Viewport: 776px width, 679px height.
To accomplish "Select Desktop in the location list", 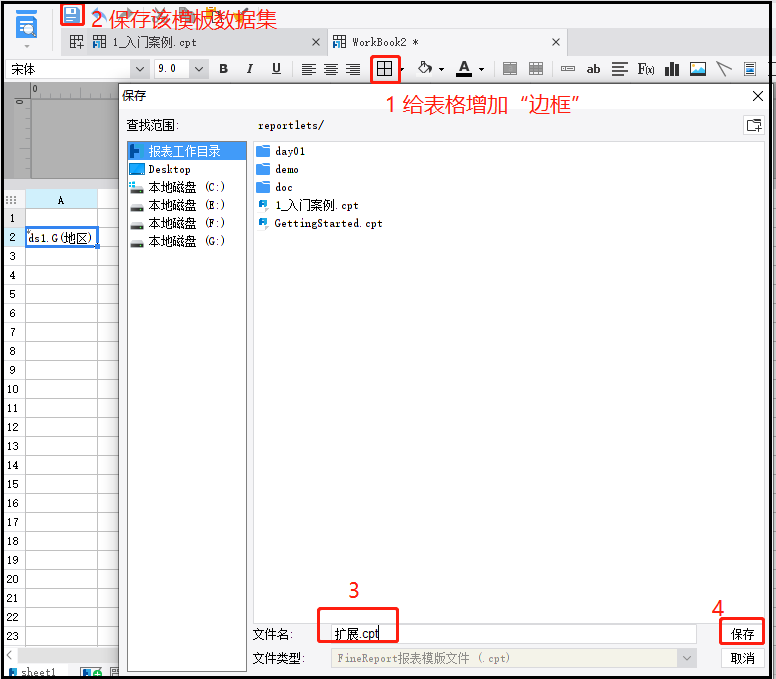I will click(187, 169).
